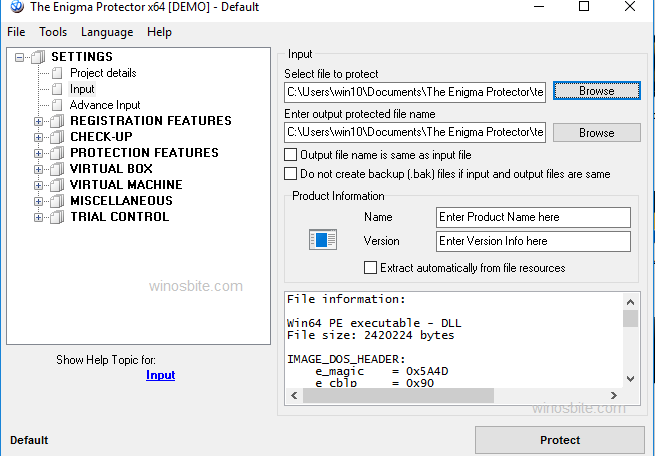Click 'File size: 2420224 bytes' text
This screenshot has width=655, height=456.
click(371, 335)
